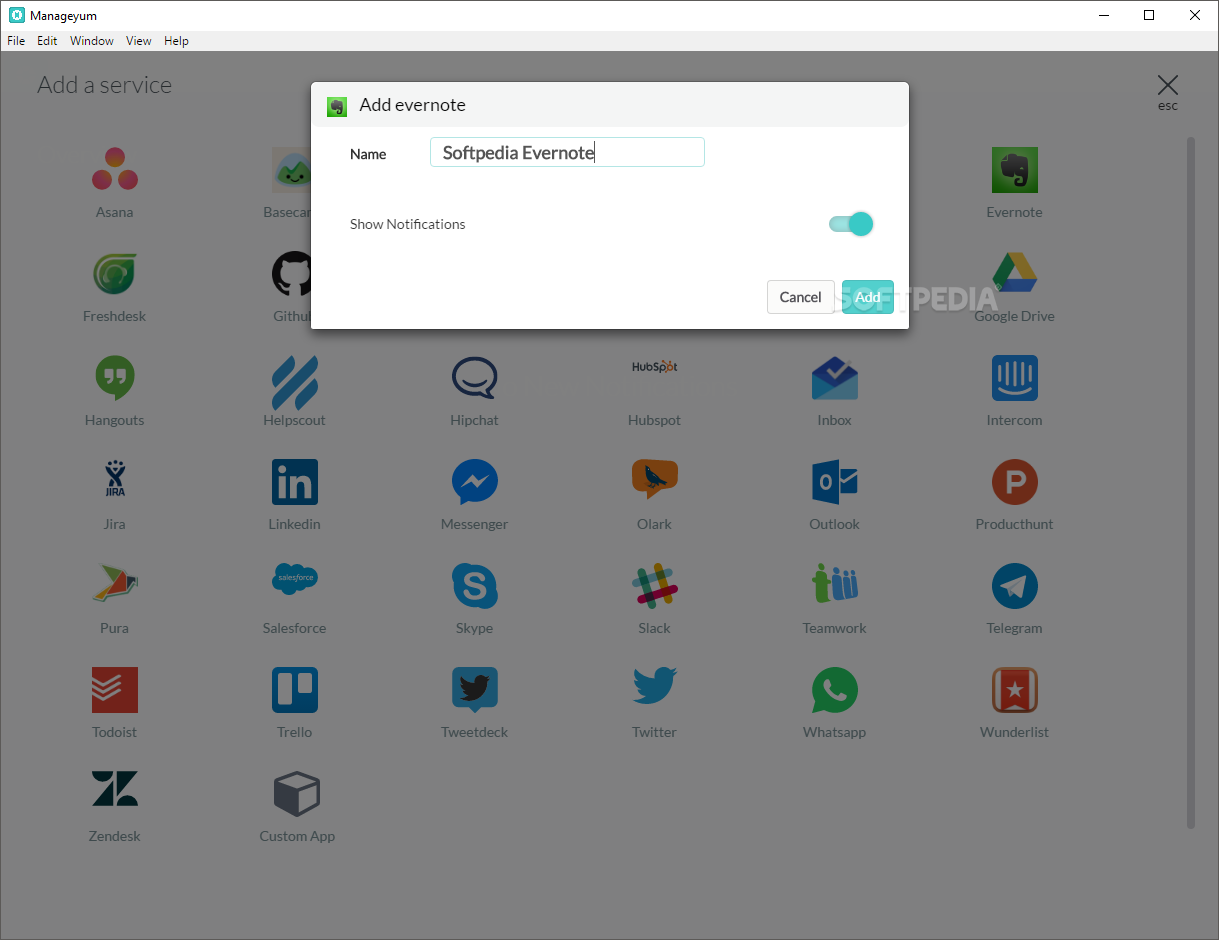Viewport: 1219px width, 940px height.
Task: Cancel adding the Evernote service
Action: [801, 297]
